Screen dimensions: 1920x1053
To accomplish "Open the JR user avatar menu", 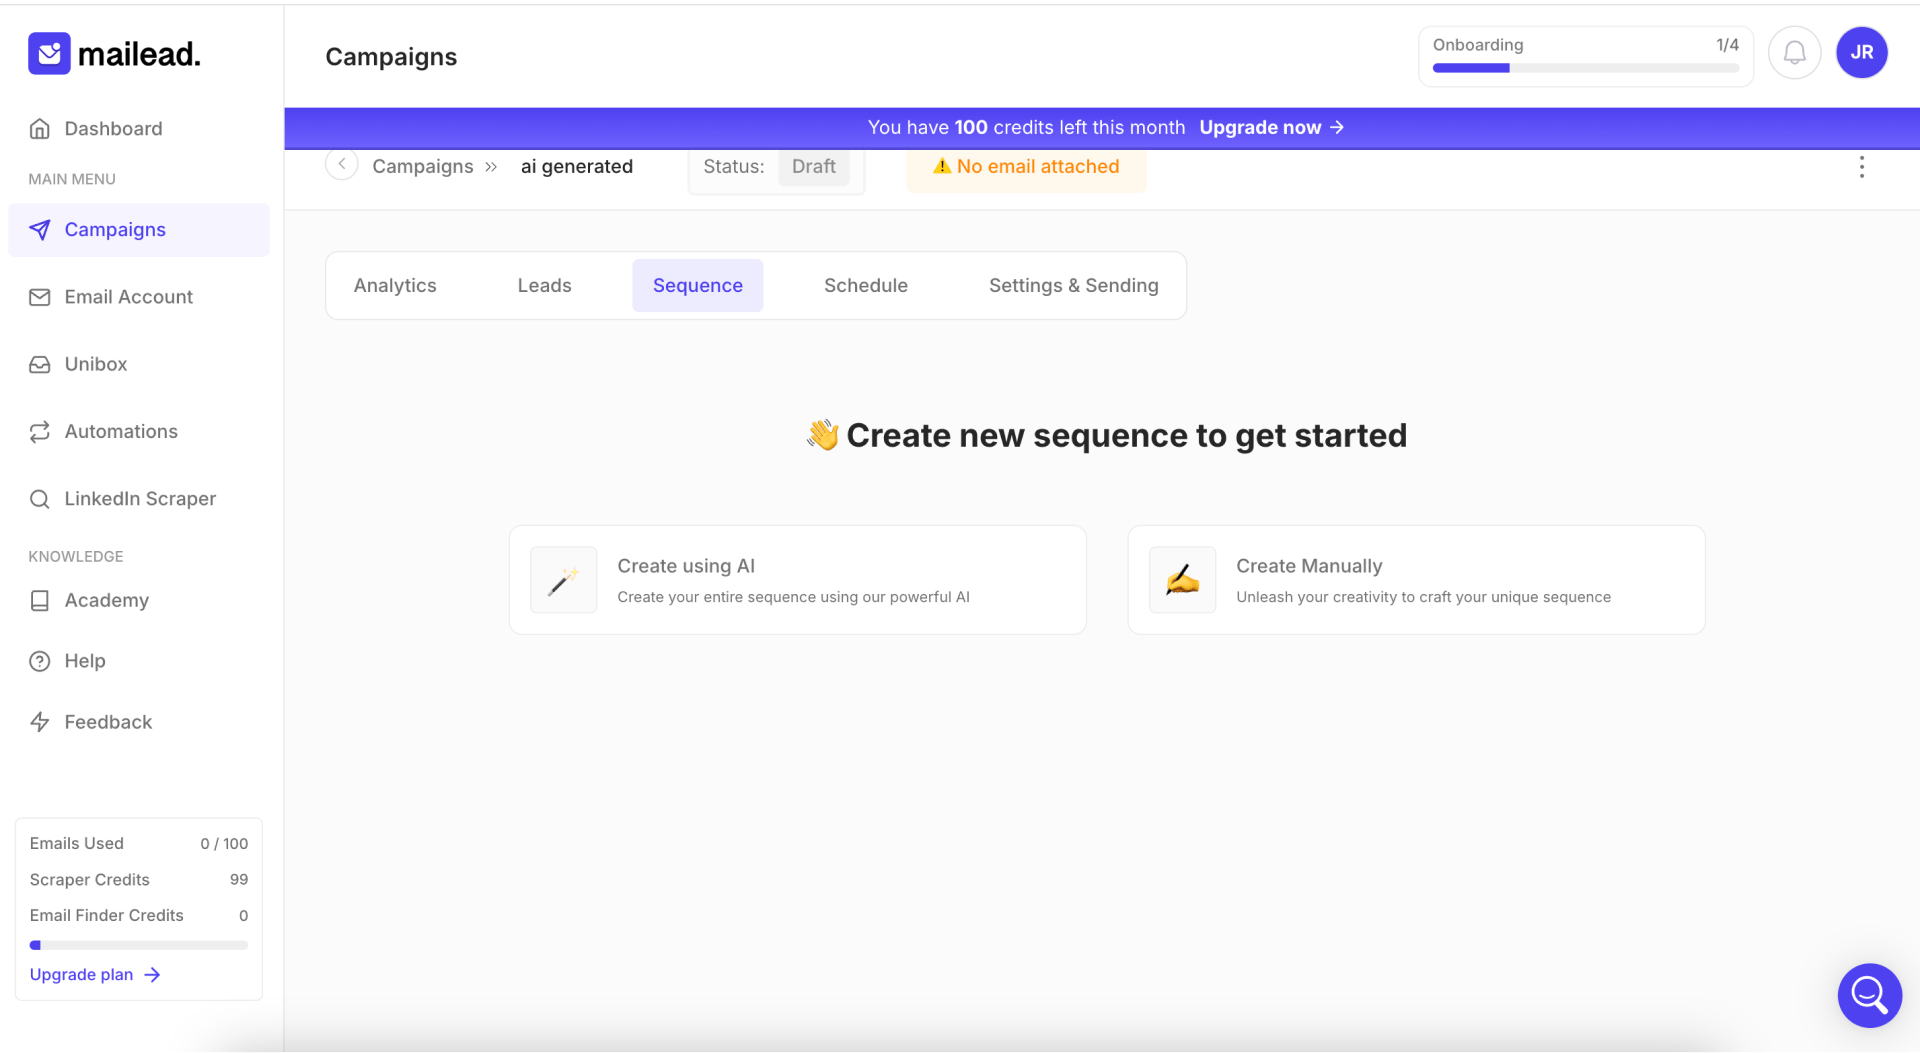I will tap(1861, 53).
